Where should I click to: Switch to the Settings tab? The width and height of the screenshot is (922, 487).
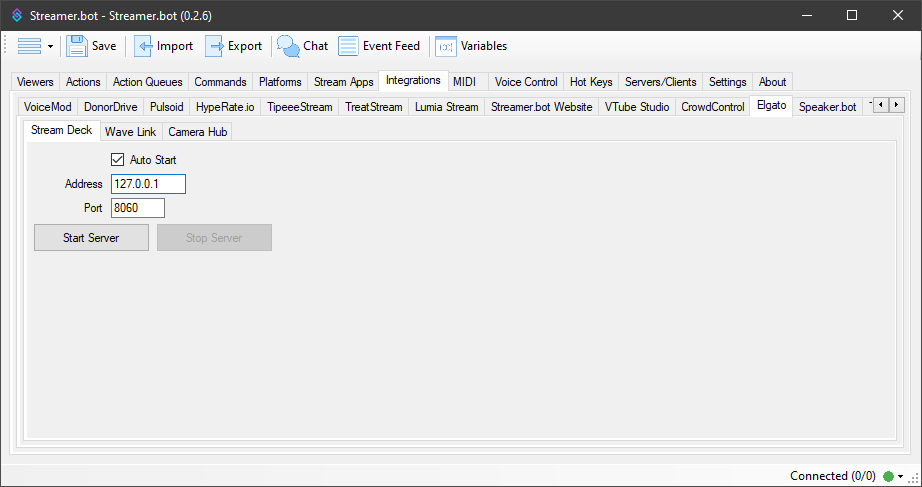pyautogui.click(x=727, y=82)
